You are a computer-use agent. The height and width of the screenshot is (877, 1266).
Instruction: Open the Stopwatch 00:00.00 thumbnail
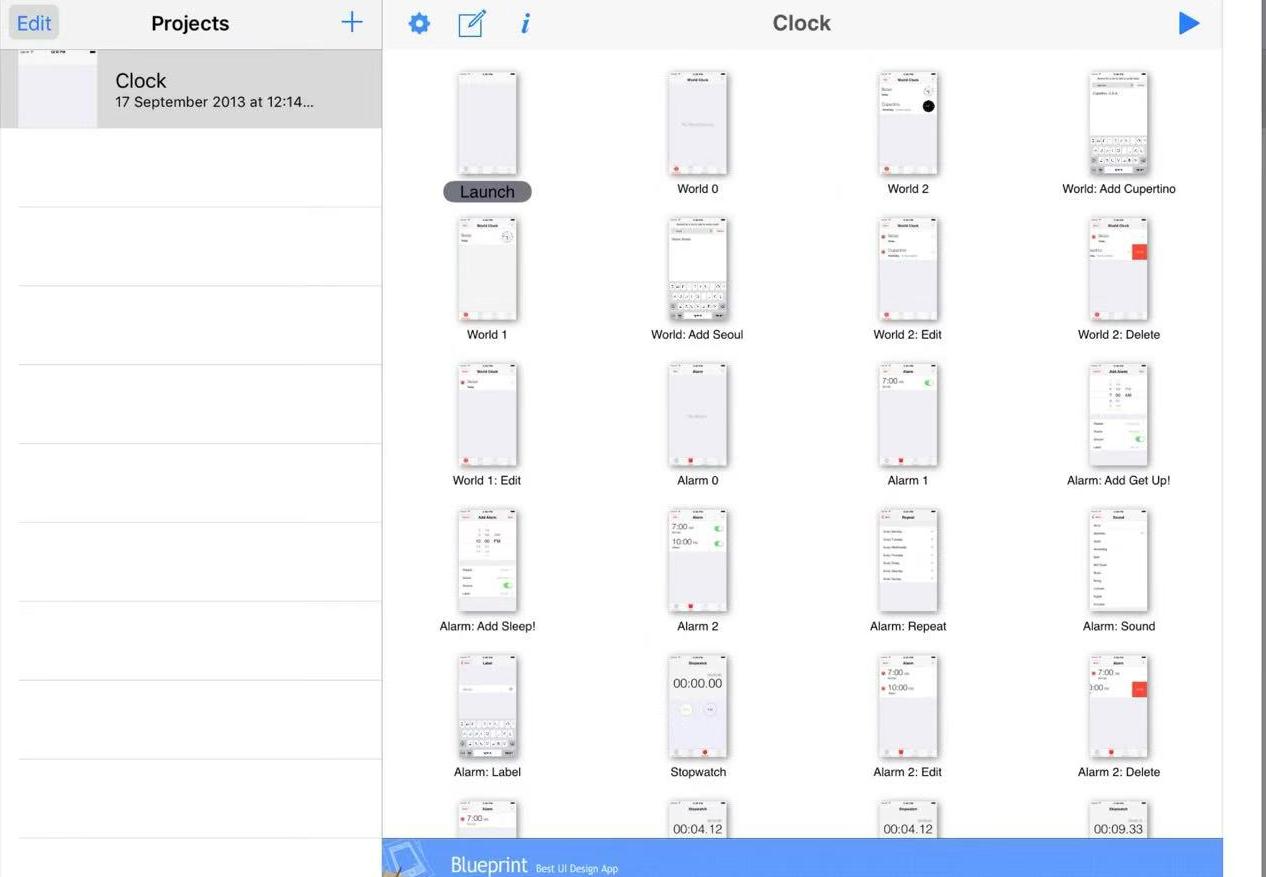(x=697, y=706)
